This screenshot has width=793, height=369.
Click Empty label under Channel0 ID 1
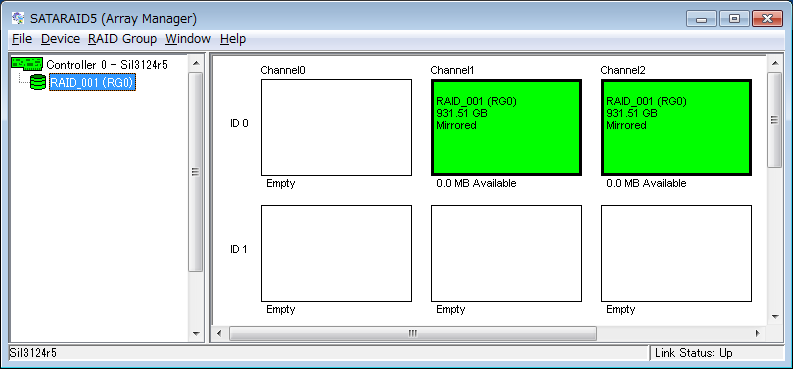click(281, 309)
